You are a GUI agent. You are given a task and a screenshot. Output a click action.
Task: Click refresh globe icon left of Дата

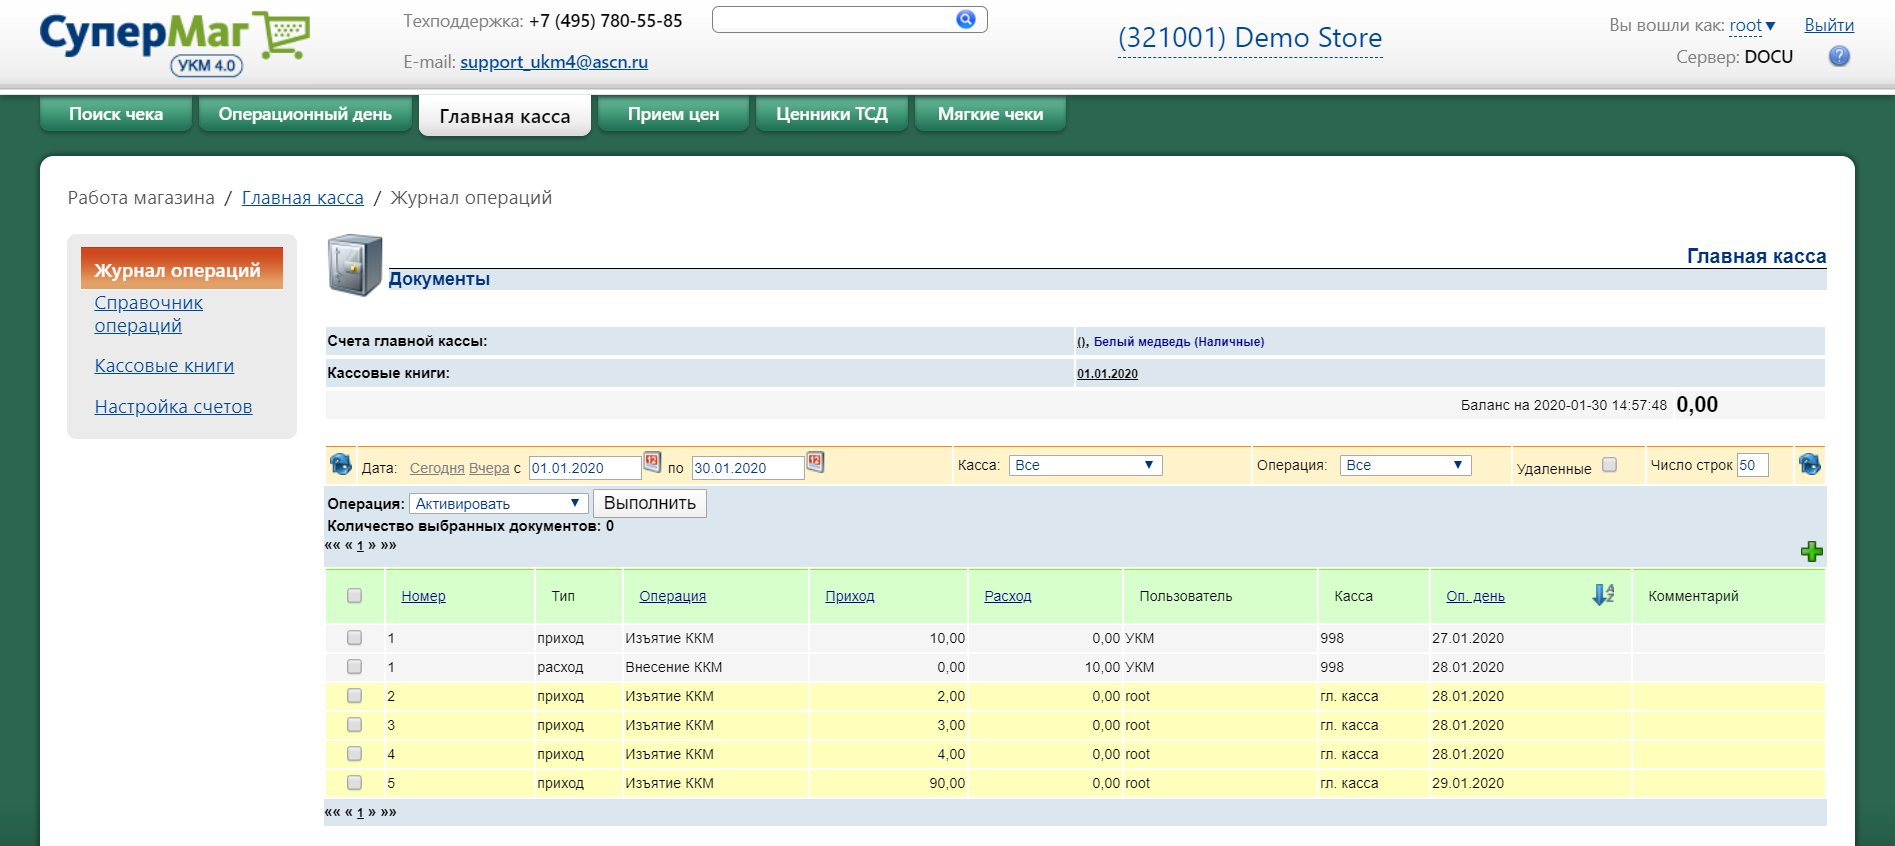tap(340, 464)
